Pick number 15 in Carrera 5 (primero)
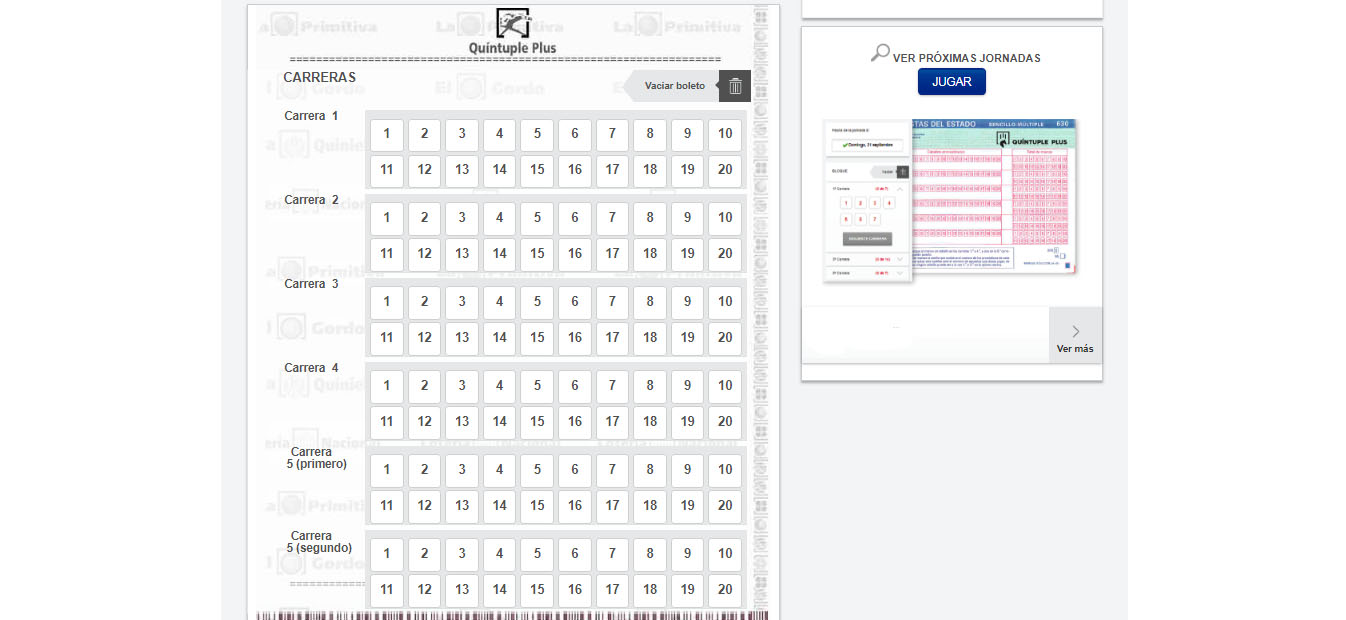Image resolution: width=1346 pixels, height=620 pixels. tap(537, 507)
